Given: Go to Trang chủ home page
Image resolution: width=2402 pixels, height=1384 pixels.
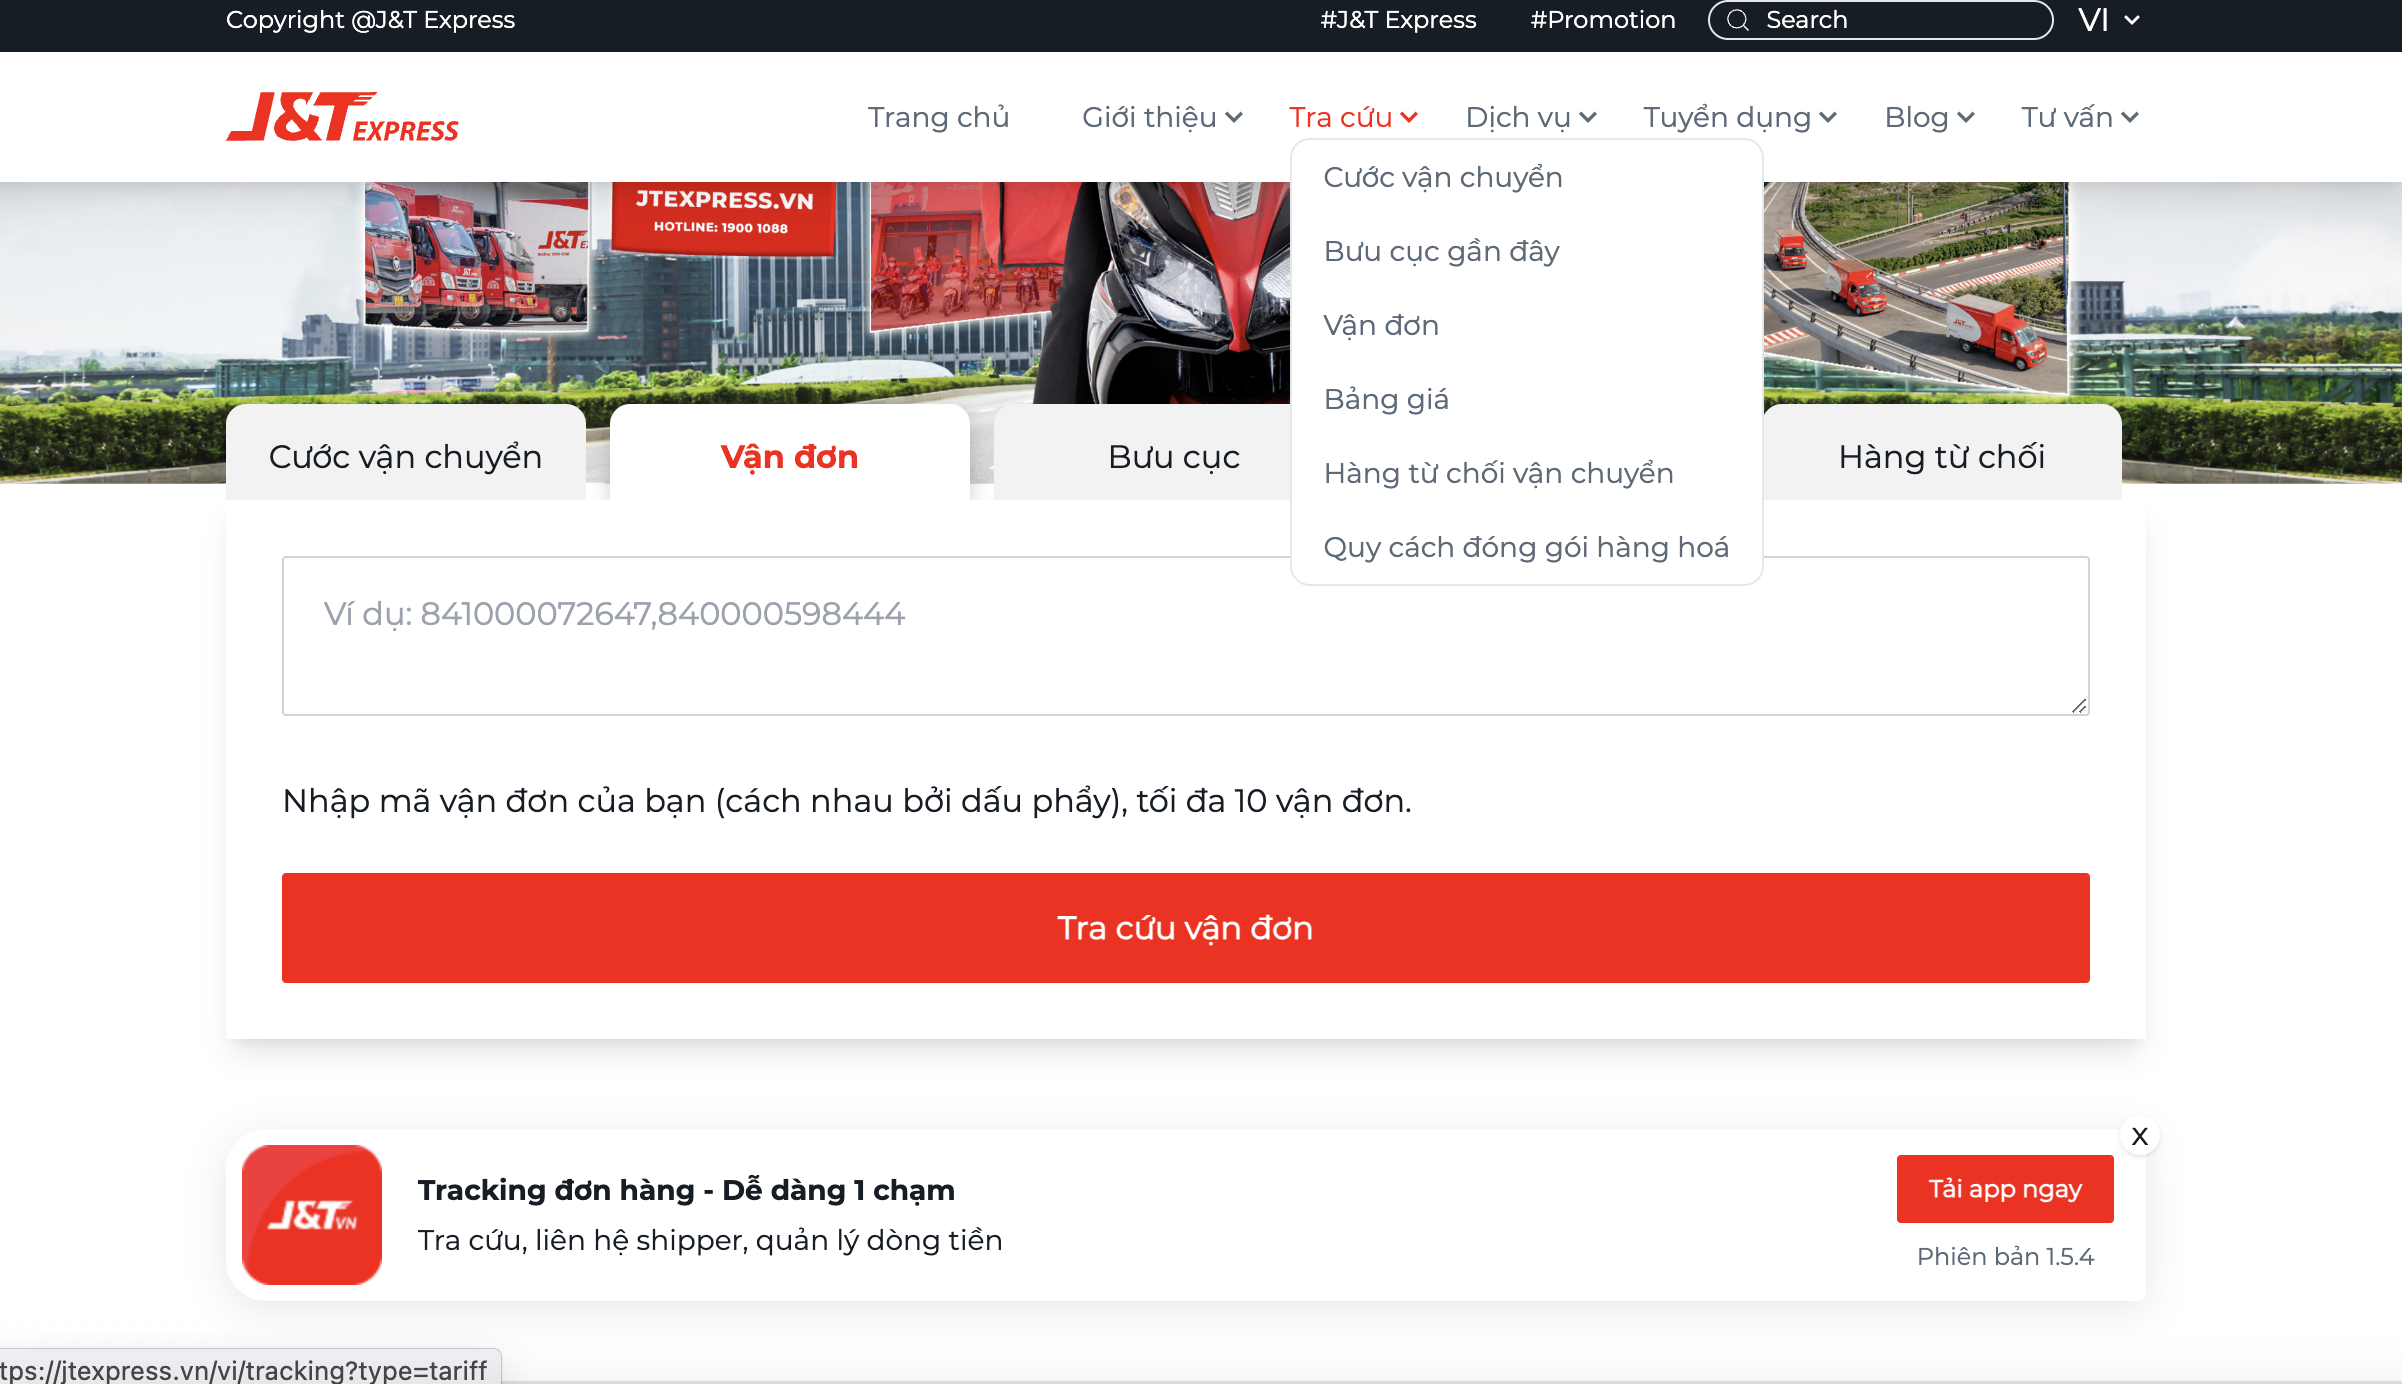Looking at the screenshot, I should coord(938,117).
